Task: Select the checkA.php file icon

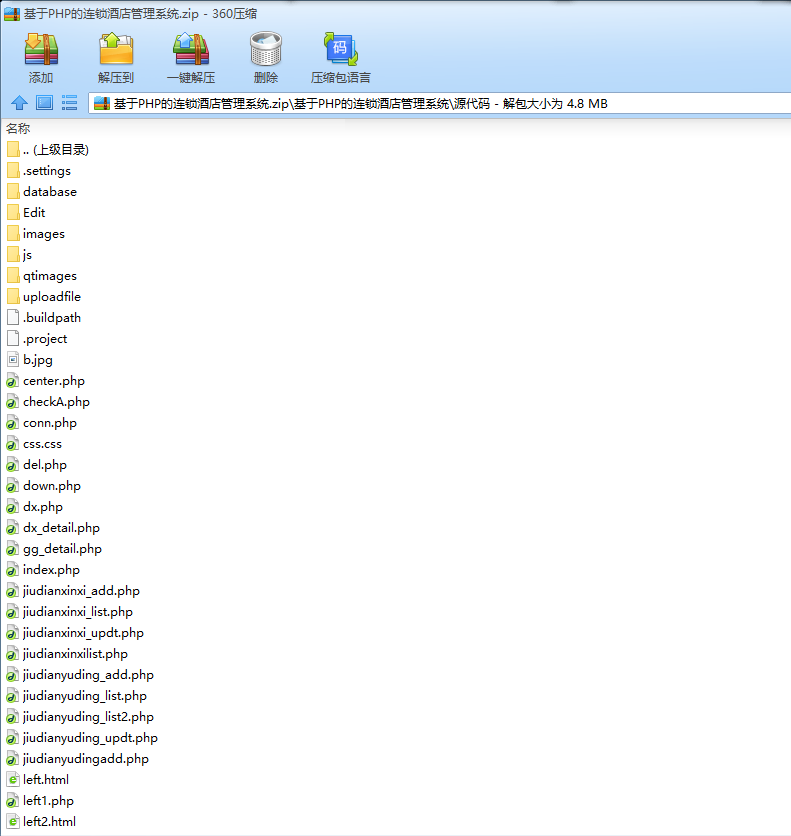Action: [13, 401]
